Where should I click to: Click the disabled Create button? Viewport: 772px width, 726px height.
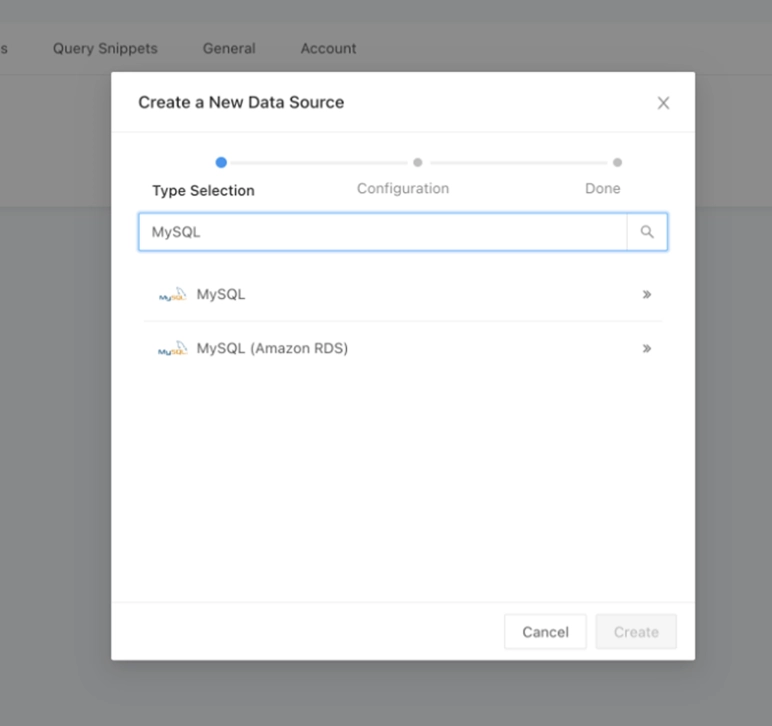[x=636, y=631]
